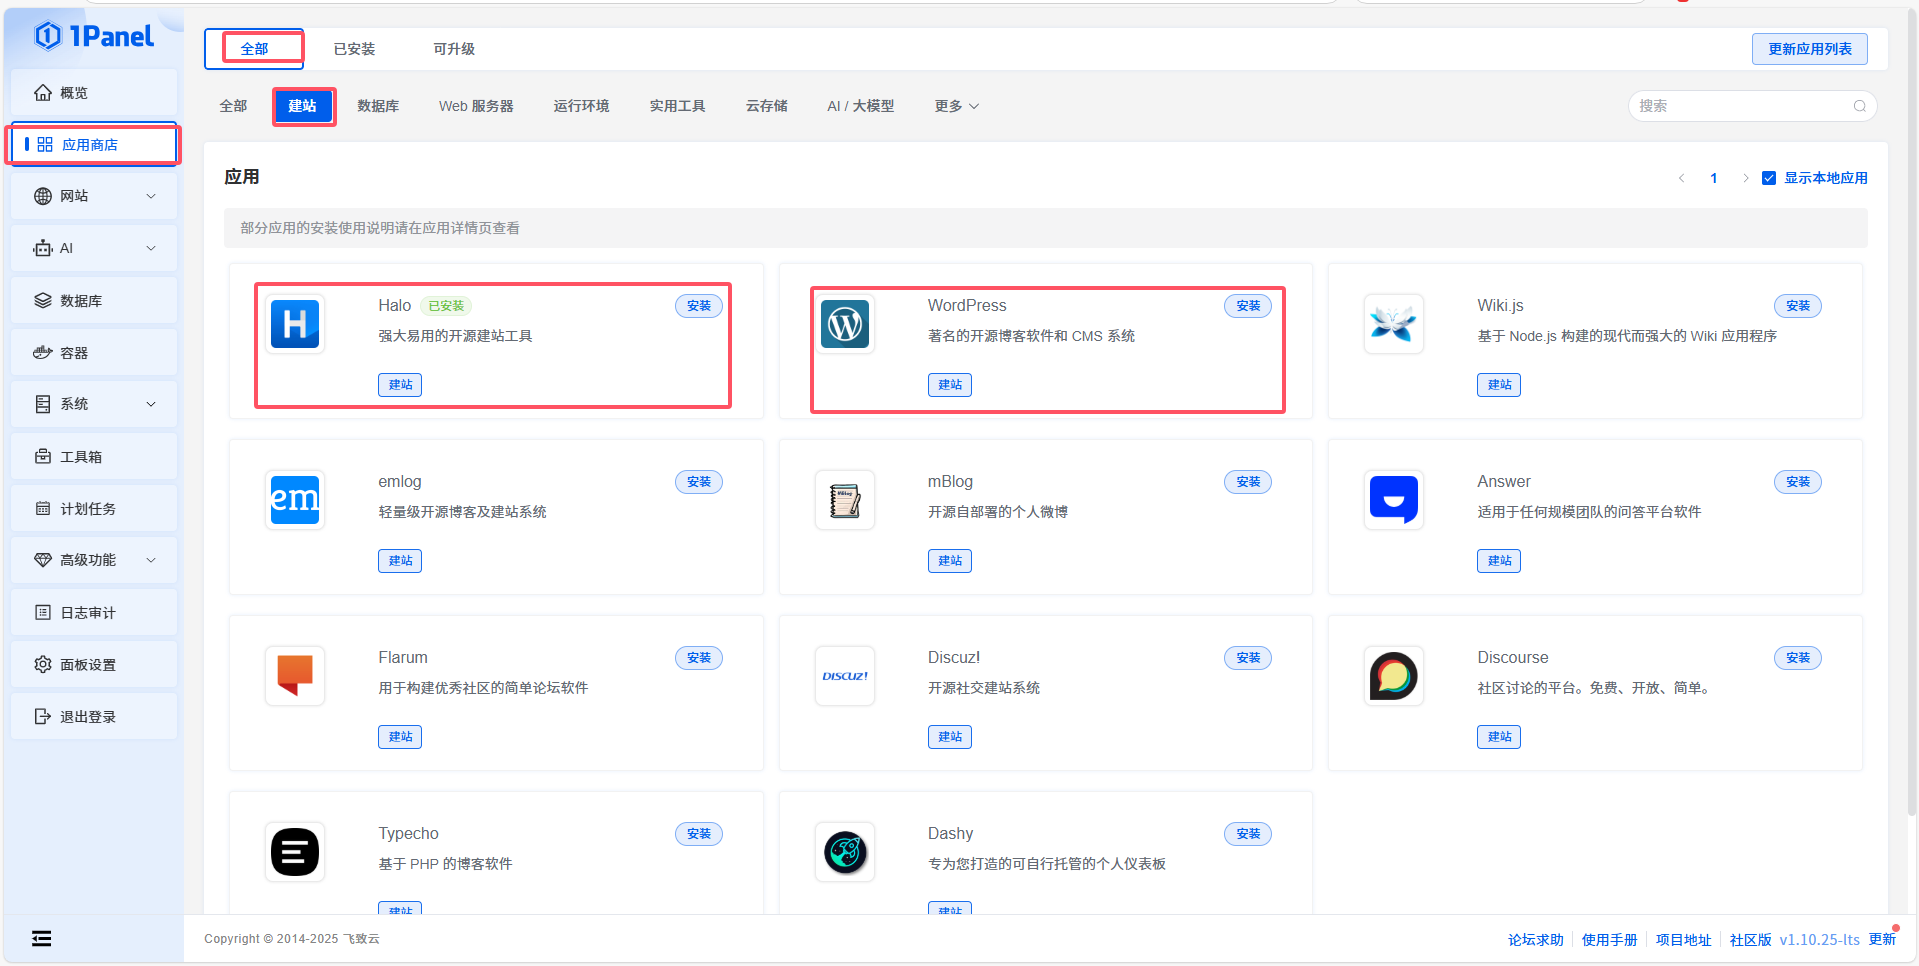Select the Answer app icon

pyautogui.click(x=1393, y=500)
